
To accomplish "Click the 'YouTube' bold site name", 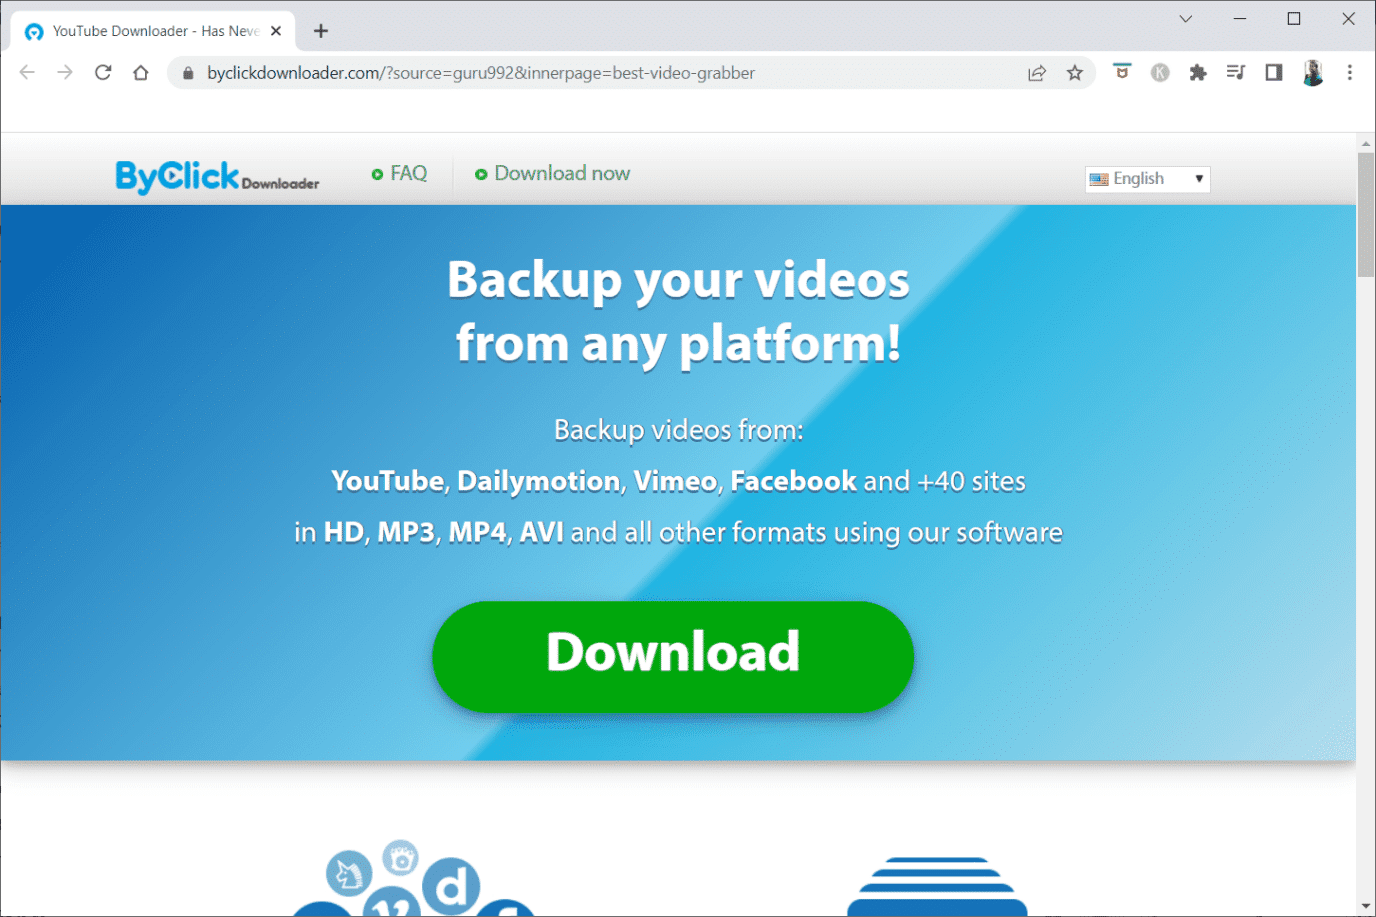I will 388,481.
